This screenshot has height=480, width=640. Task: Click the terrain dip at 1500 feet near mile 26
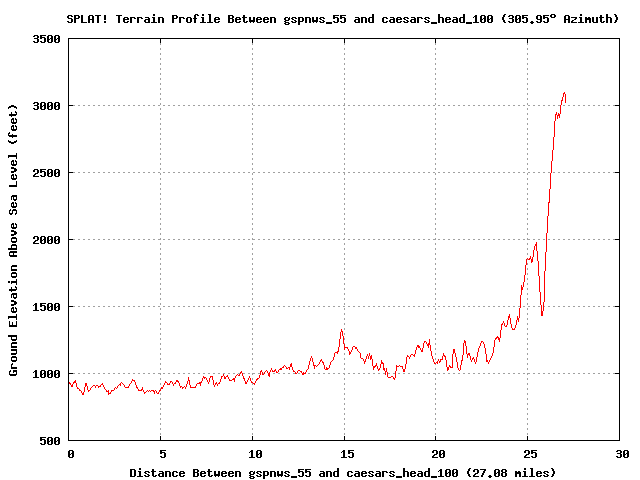tap(542, 313)
